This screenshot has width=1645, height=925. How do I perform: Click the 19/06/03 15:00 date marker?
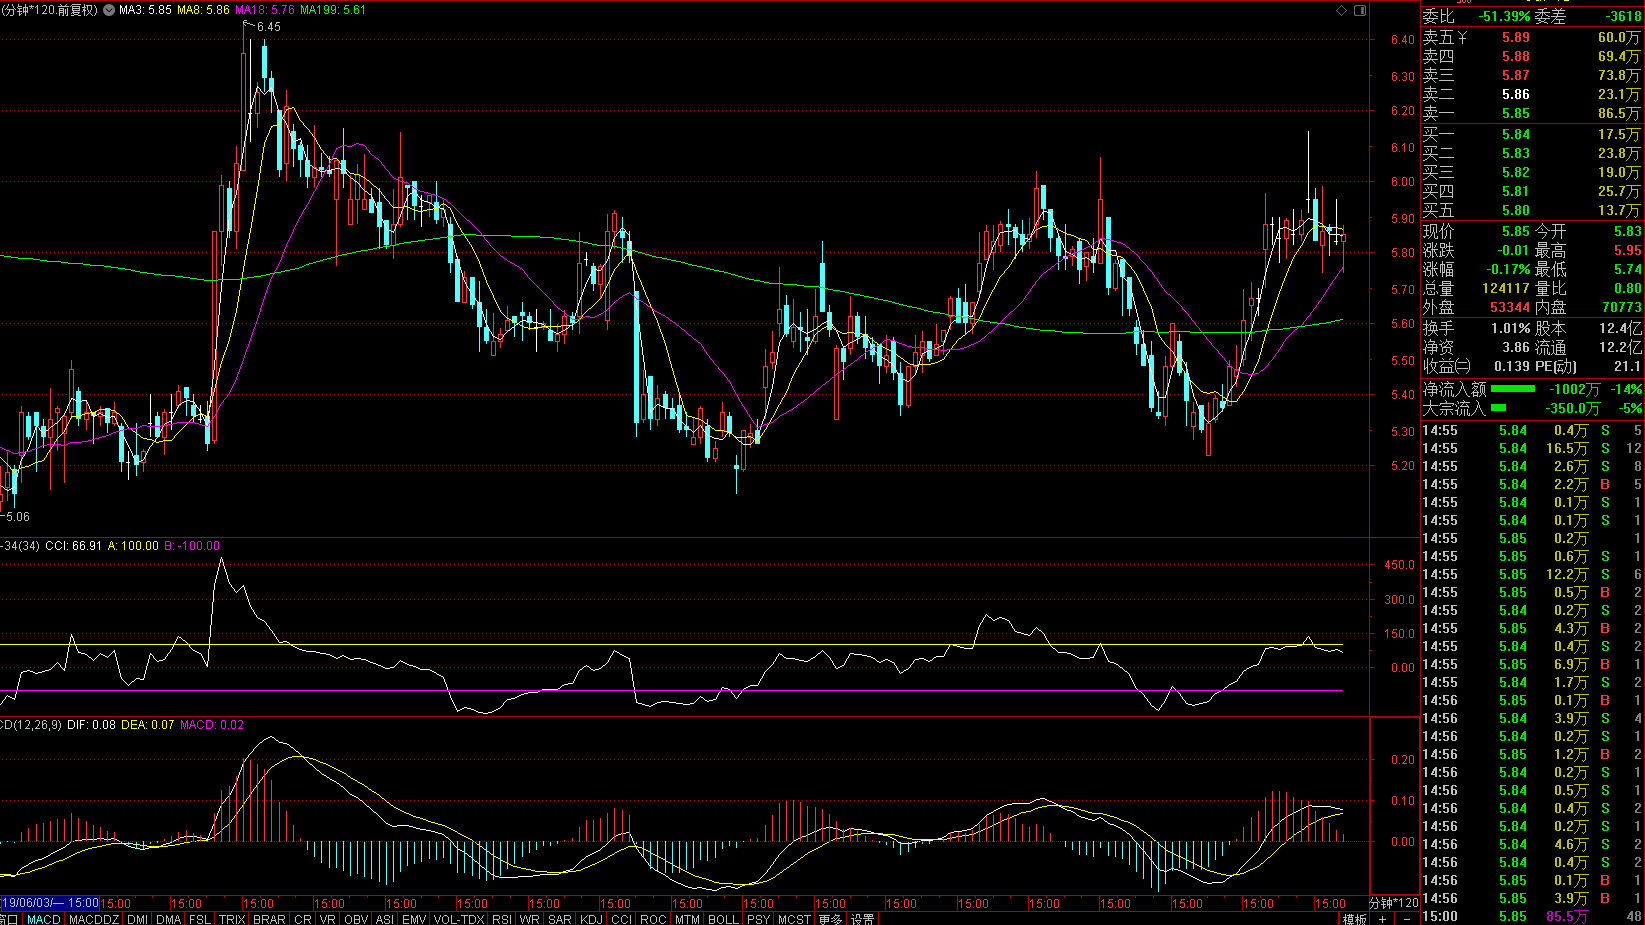pos(50,903)
